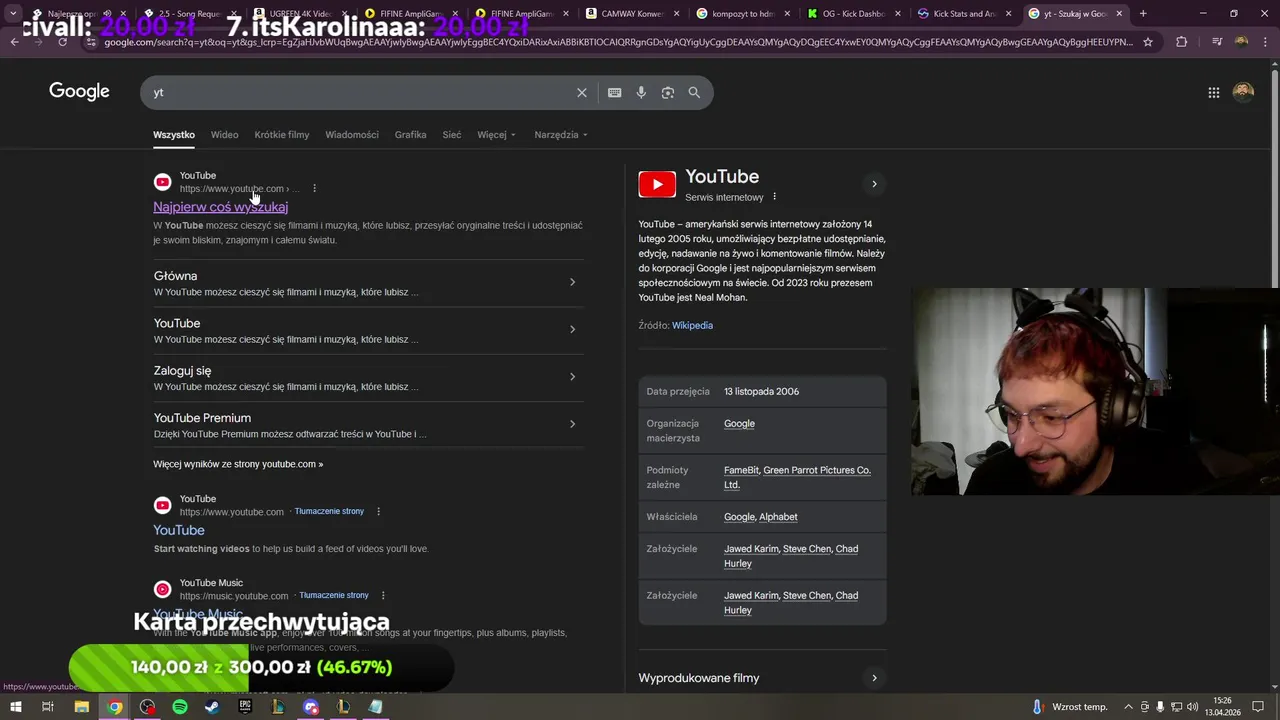The width and height of the screenshot is (1280, 720).
Task: Open File Explorer from the taskbar
Action: click(x=82, y=707)
